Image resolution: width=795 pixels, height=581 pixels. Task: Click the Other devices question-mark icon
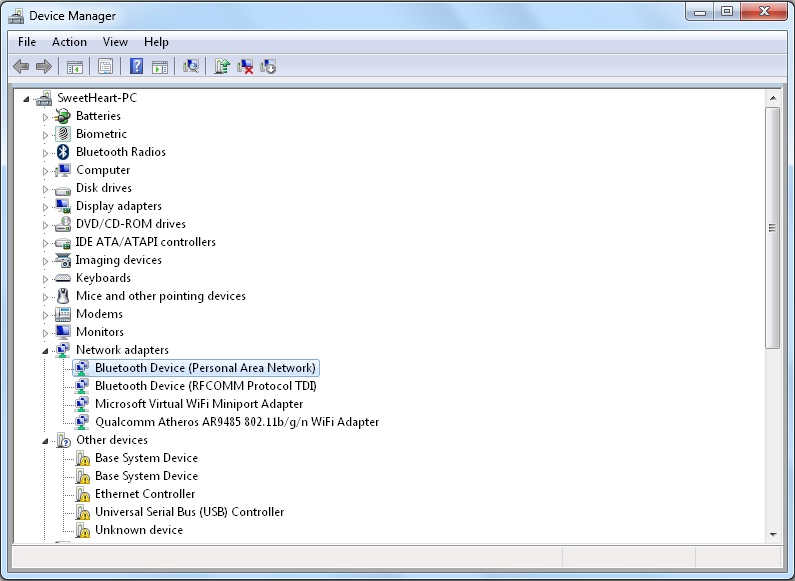64,440
